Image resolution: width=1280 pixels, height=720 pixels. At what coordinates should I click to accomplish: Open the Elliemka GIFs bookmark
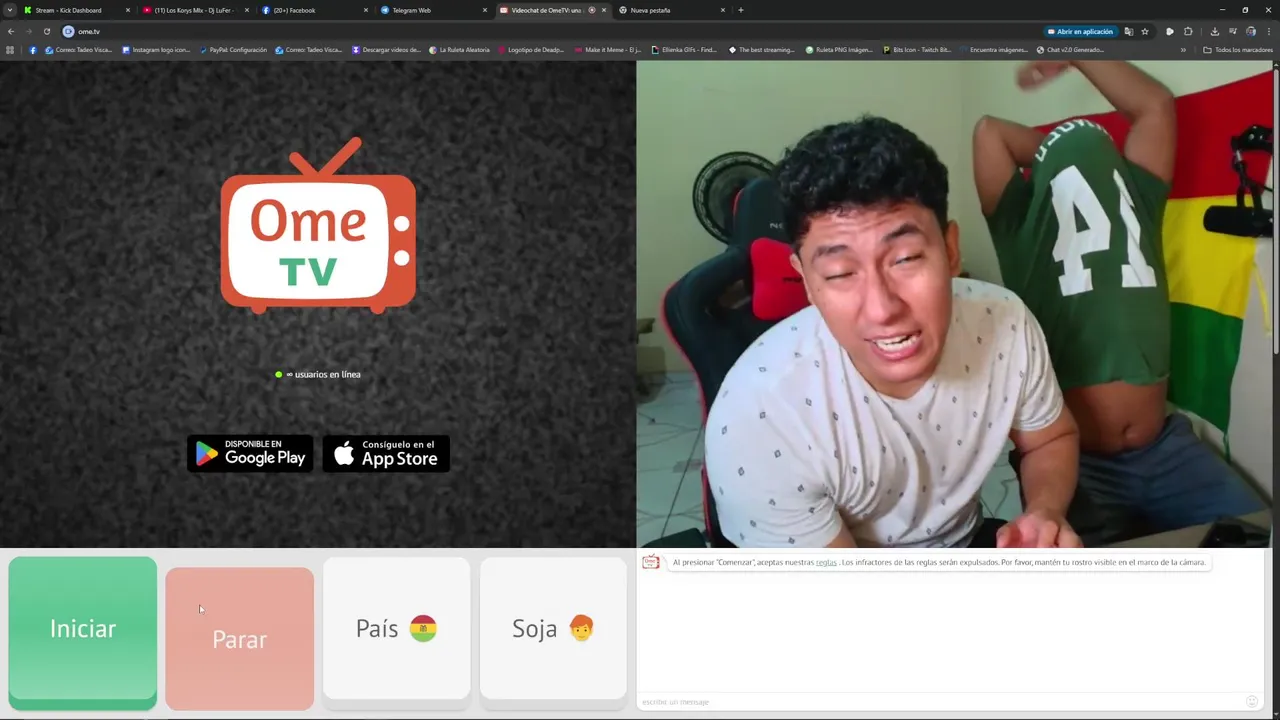[684, 50]
